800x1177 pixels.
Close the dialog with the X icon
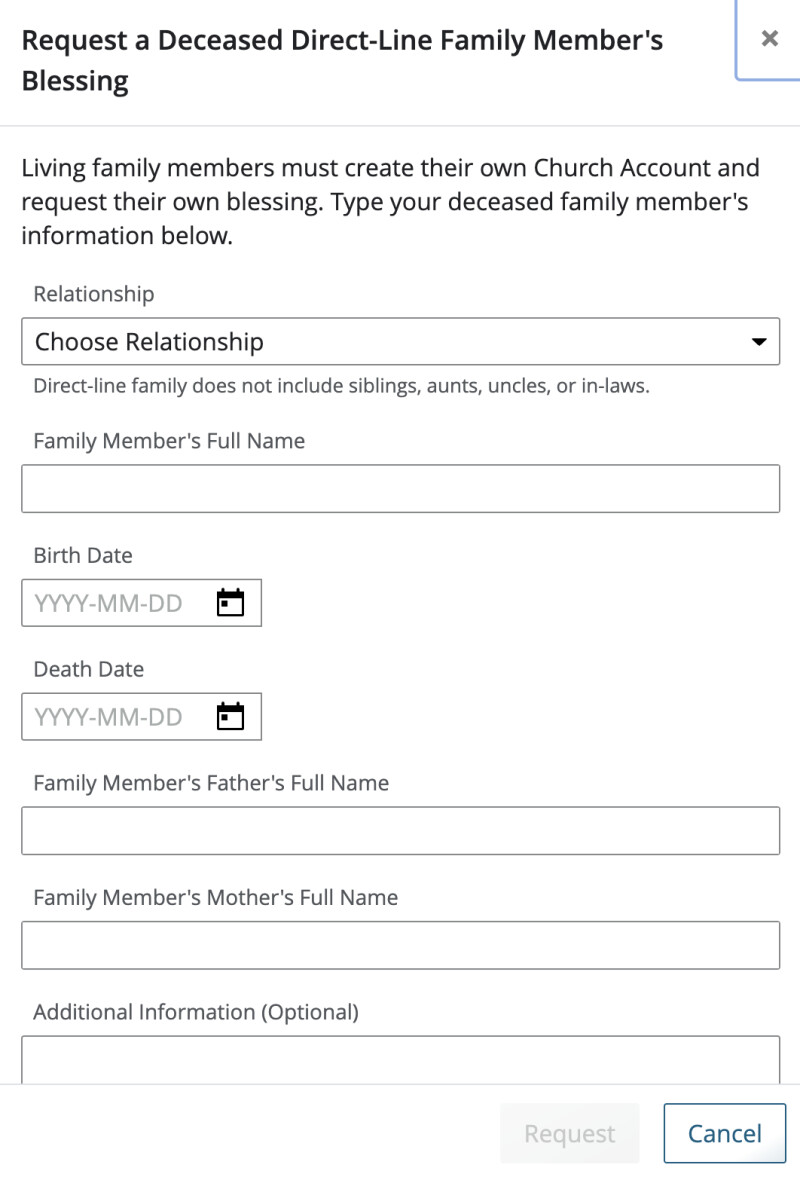click(769, 39)
